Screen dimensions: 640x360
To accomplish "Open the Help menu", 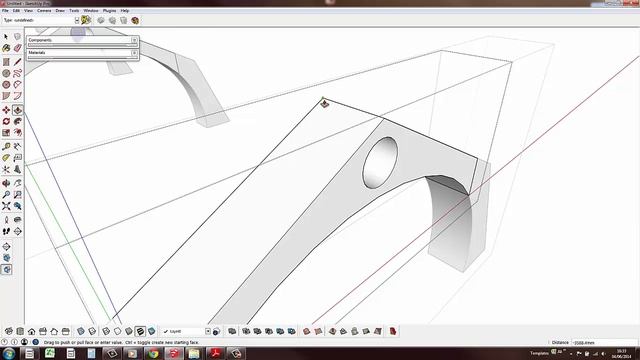I will 125,11.
